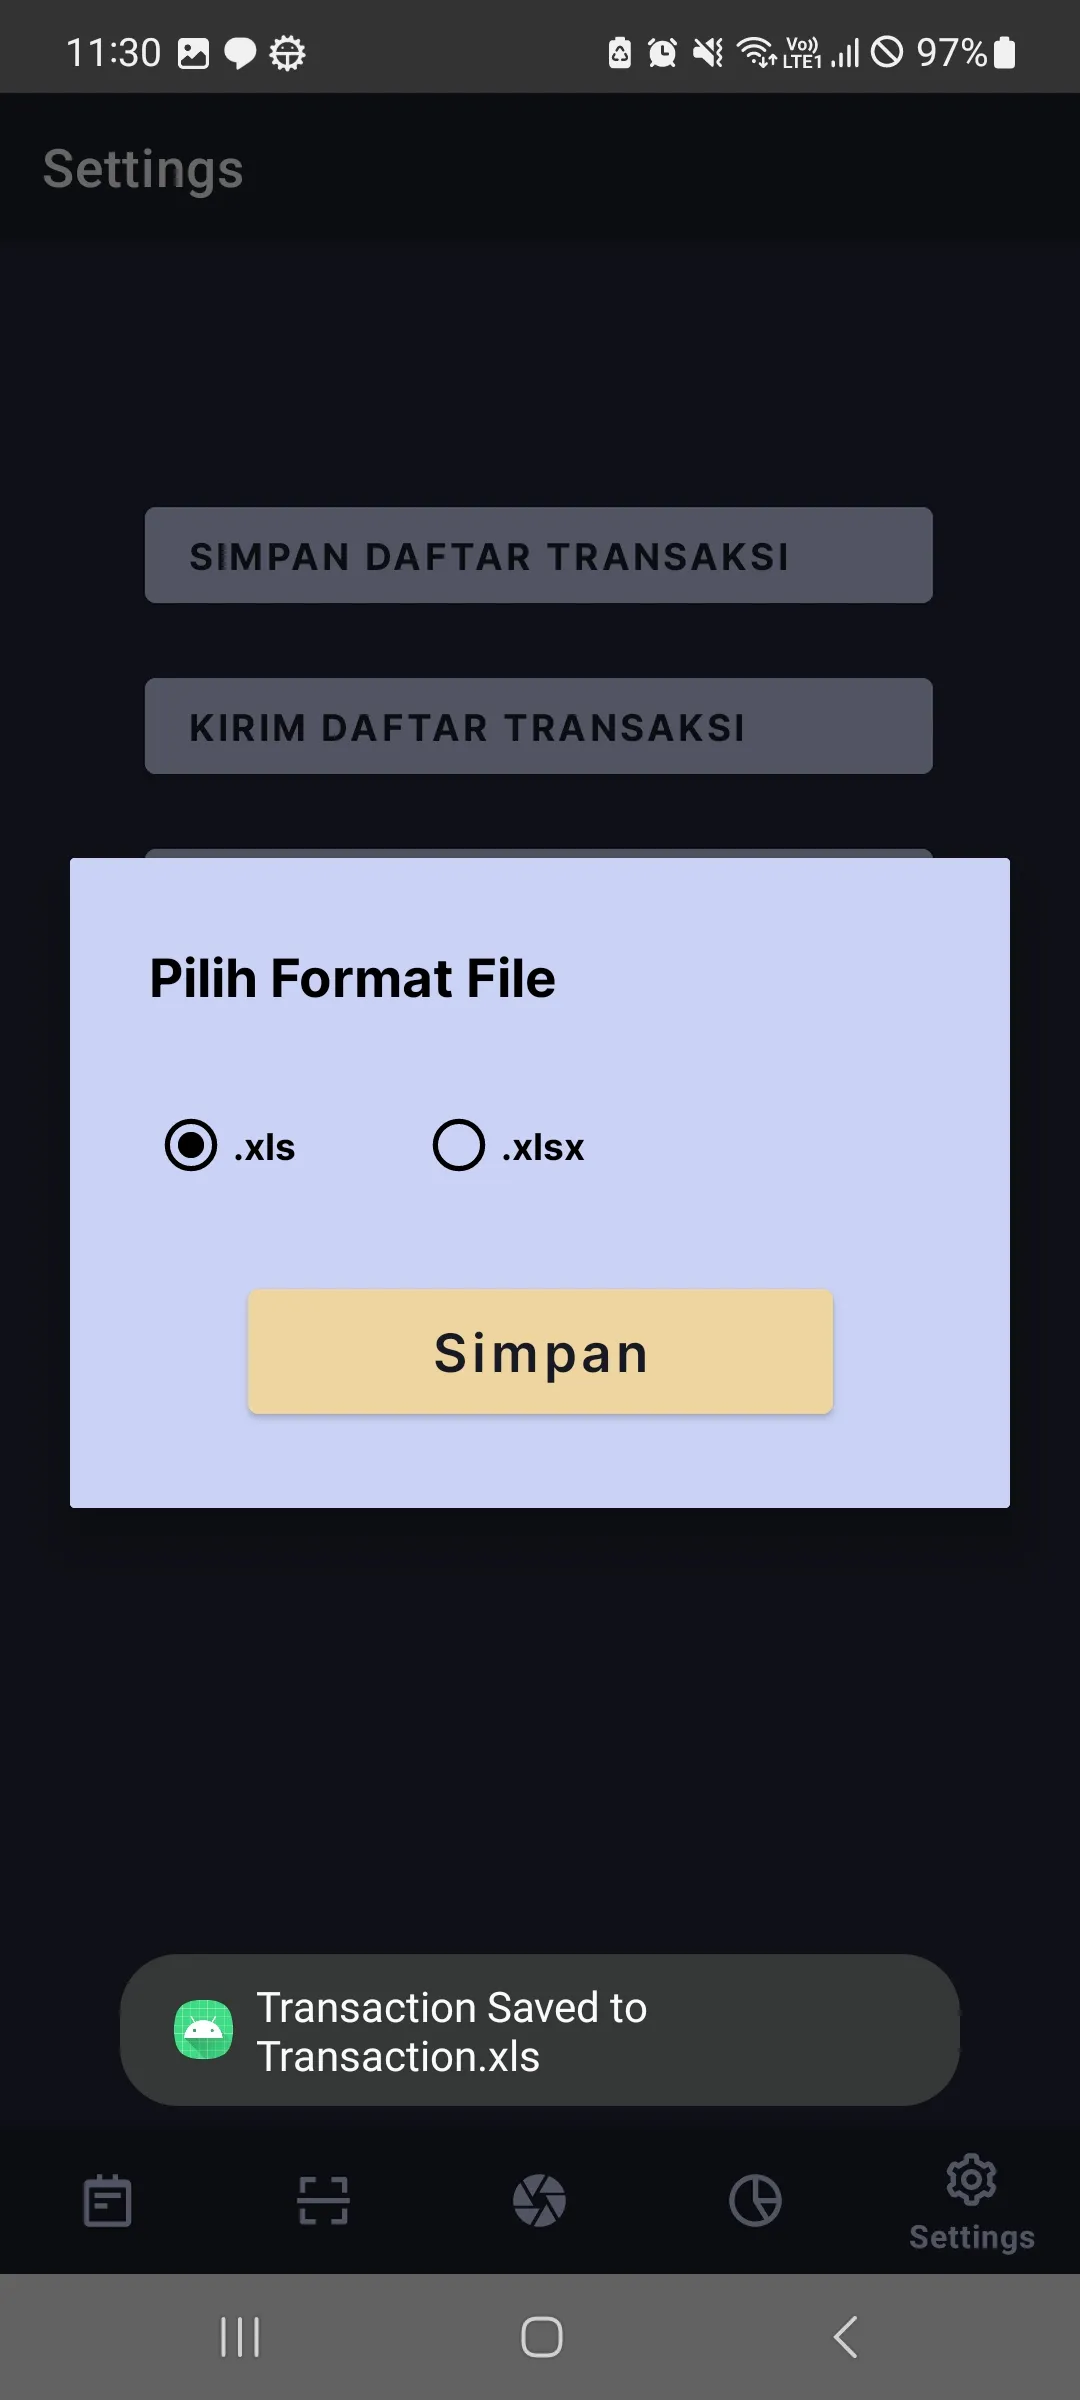Select the .xls radio button
Screen dimensions: 1080x2400
tap(191, 1145)
